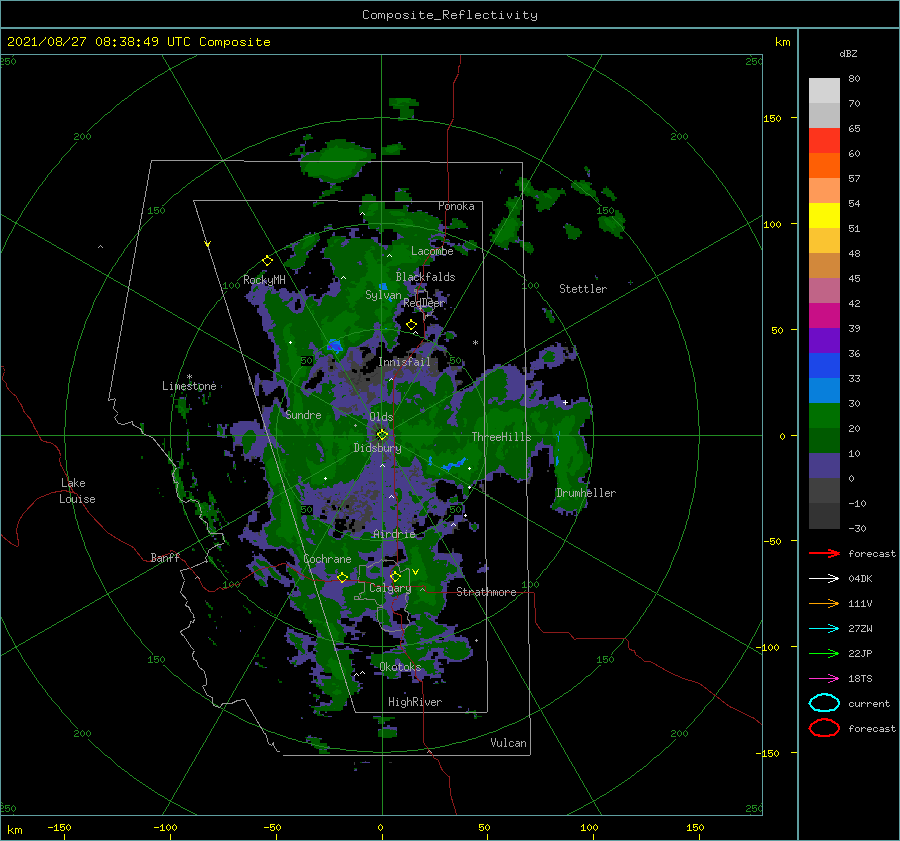Select the red 65 dBZ color swatch
The width and height of the screenshot is (900, 841).
824,140
